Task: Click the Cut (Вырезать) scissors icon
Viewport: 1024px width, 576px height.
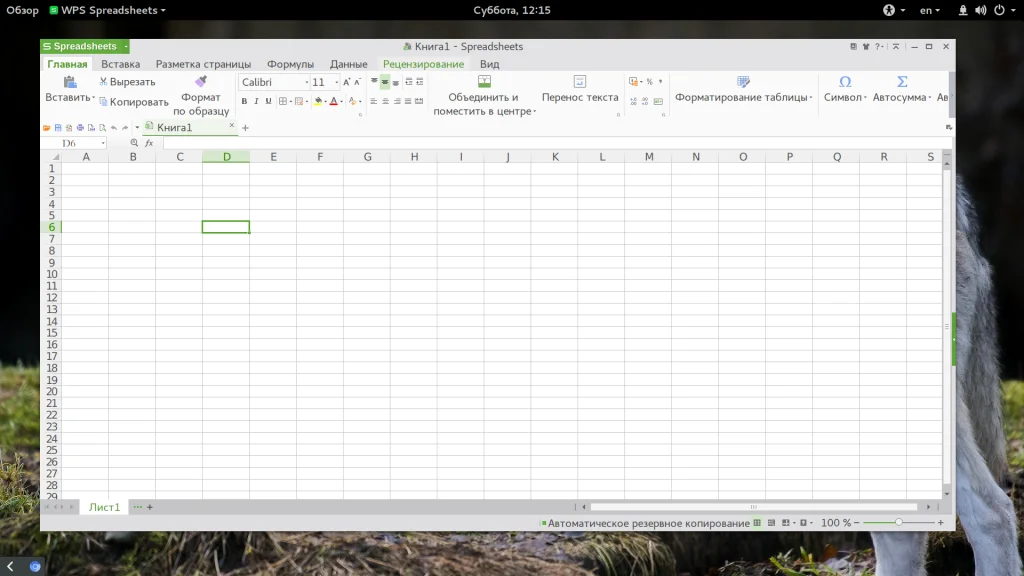Action: pyautogui.click(x=103, y=82)
